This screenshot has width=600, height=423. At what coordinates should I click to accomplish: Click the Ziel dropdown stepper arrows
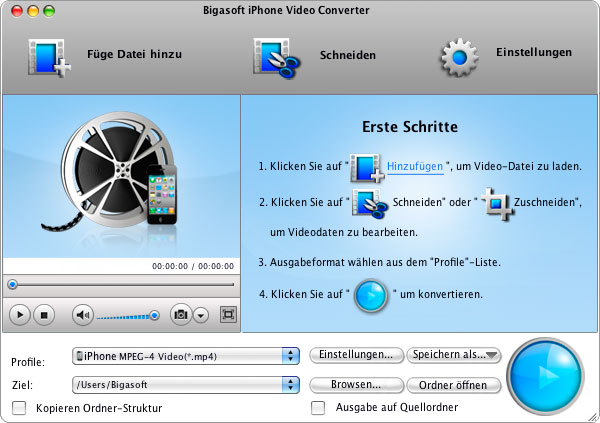(290, 385)
